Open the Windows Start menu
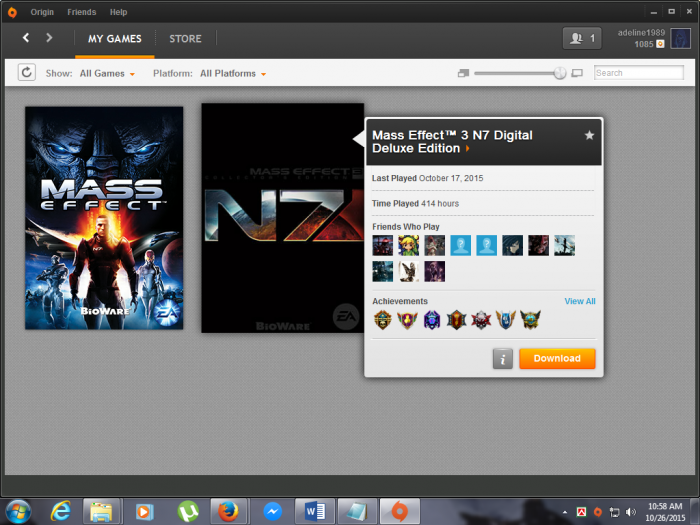This screenshot has width=700, height=525. pos(18,512)
